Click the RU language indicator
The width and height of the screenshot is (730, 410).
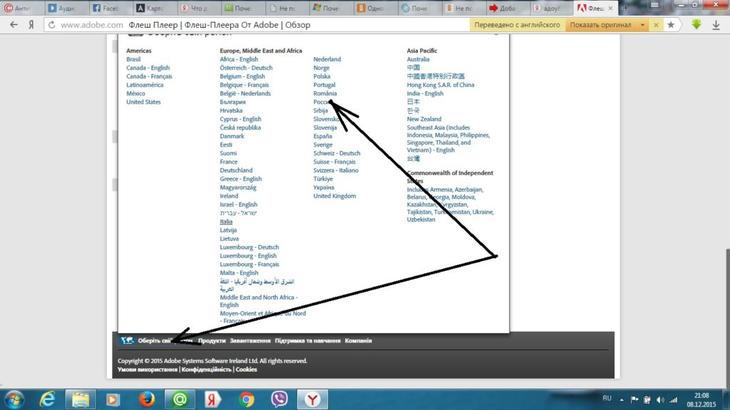click(x=607, y=398)
